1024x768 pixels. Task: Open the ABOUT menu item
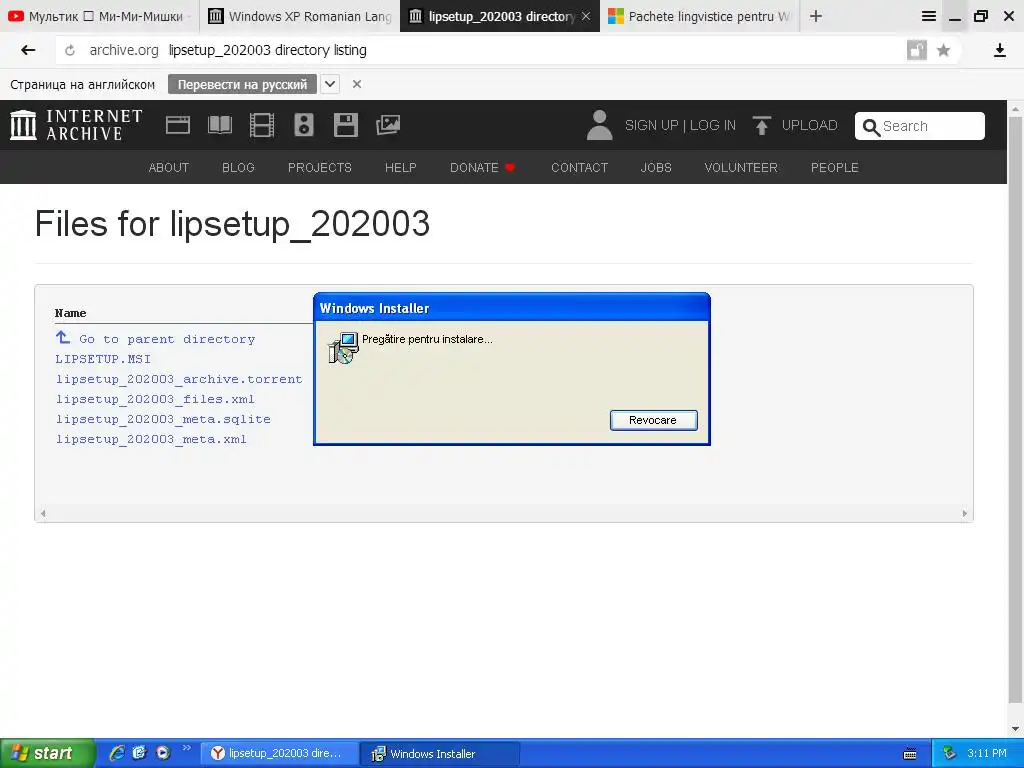pyautogui.click(x=168, y=168)
